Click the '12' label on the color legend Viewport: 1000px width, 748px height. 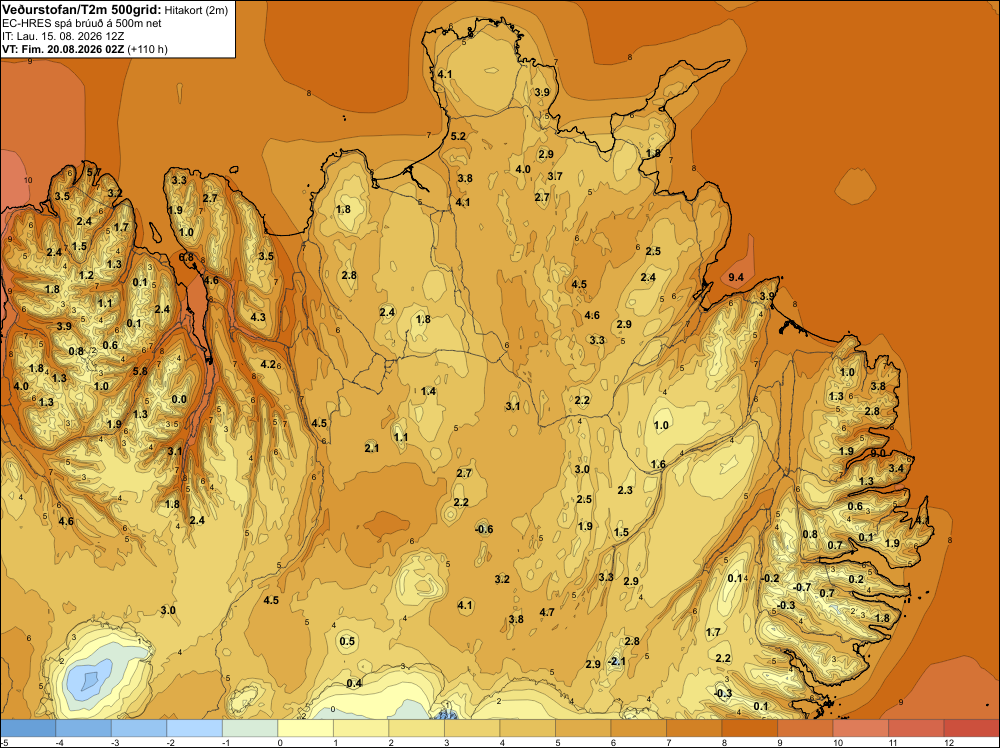[x=948, y=742]
